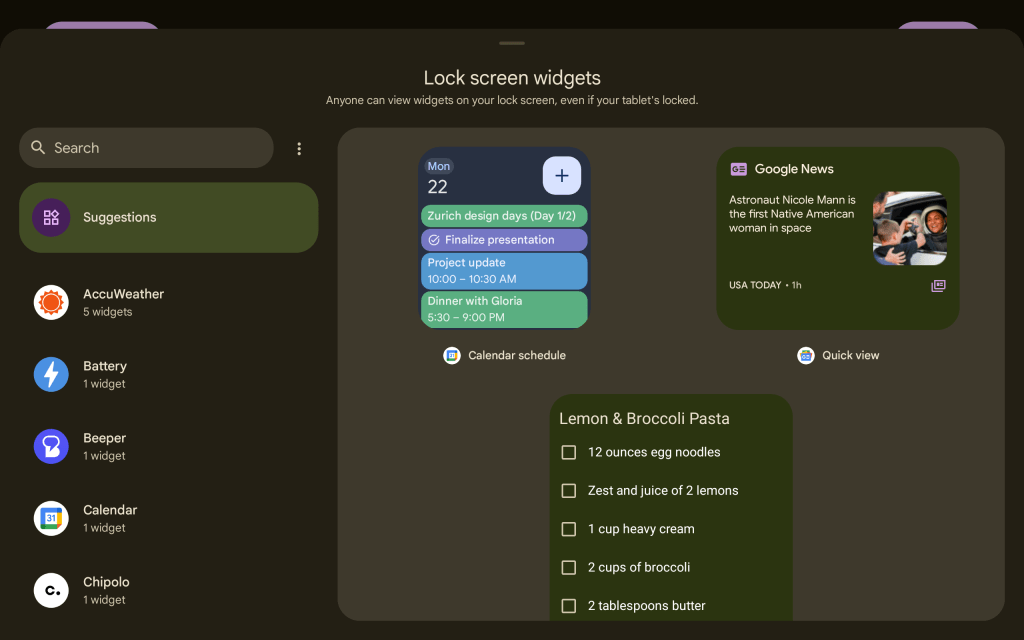Click the Suggestions grid icon
1024x640 pixels.
51,217
